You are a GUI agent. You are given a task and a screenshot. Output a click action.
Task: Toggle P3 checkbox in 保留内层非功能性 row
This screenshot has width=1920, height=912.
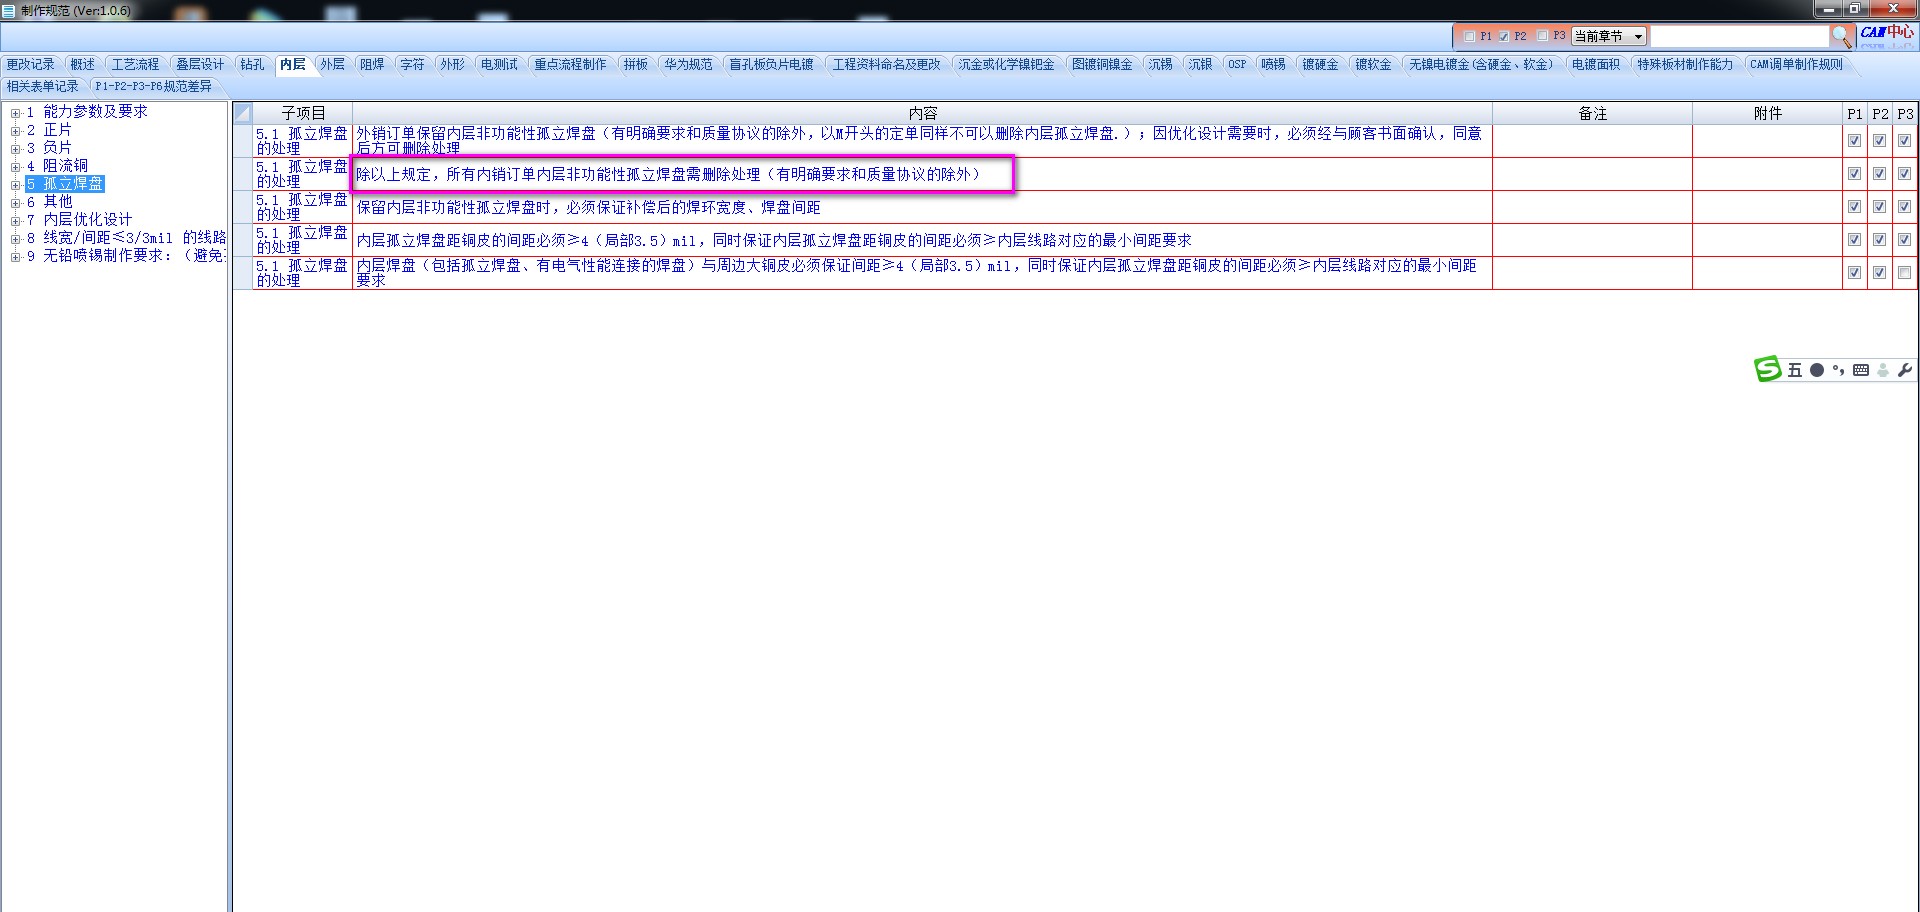[x=1905, y=207]
